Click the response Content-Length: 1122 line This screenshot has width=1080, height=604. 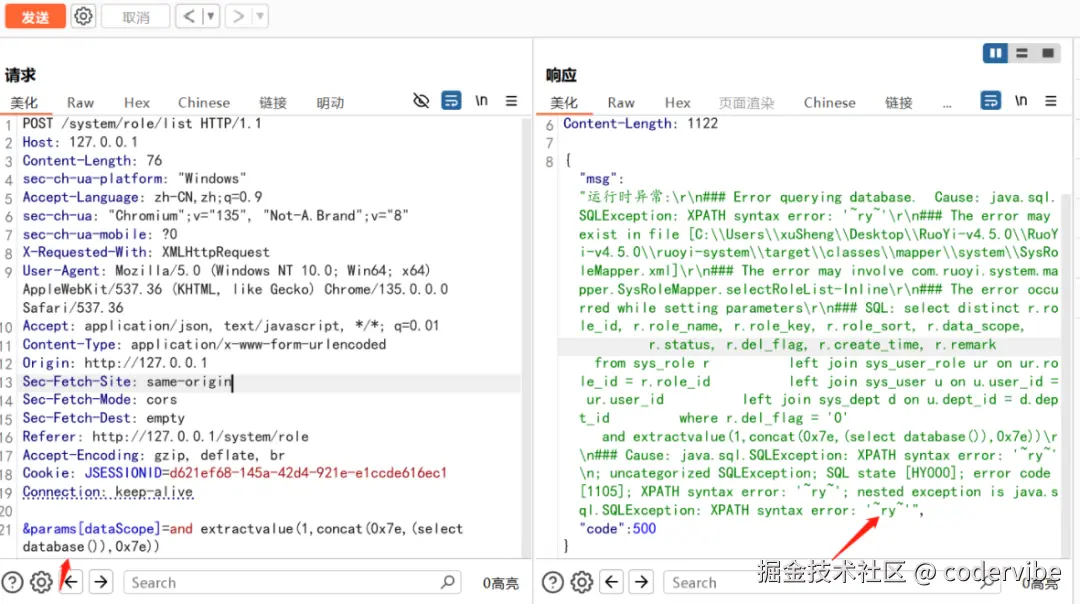click(641, 123)
